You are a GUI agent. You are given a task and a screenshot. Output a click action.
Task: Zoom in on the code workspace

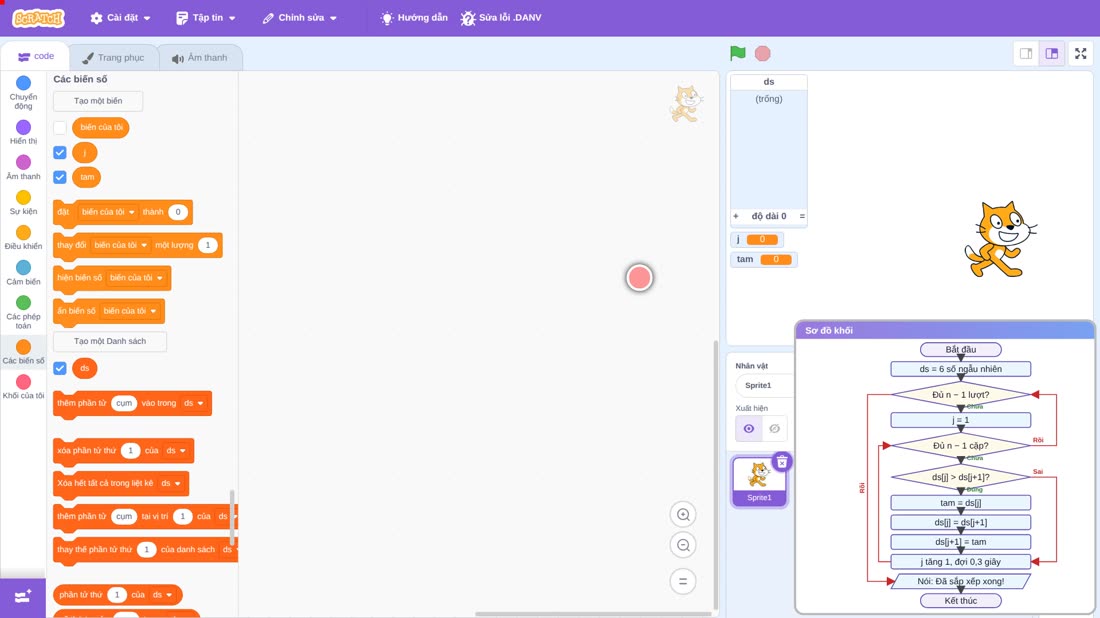(683, 515)
